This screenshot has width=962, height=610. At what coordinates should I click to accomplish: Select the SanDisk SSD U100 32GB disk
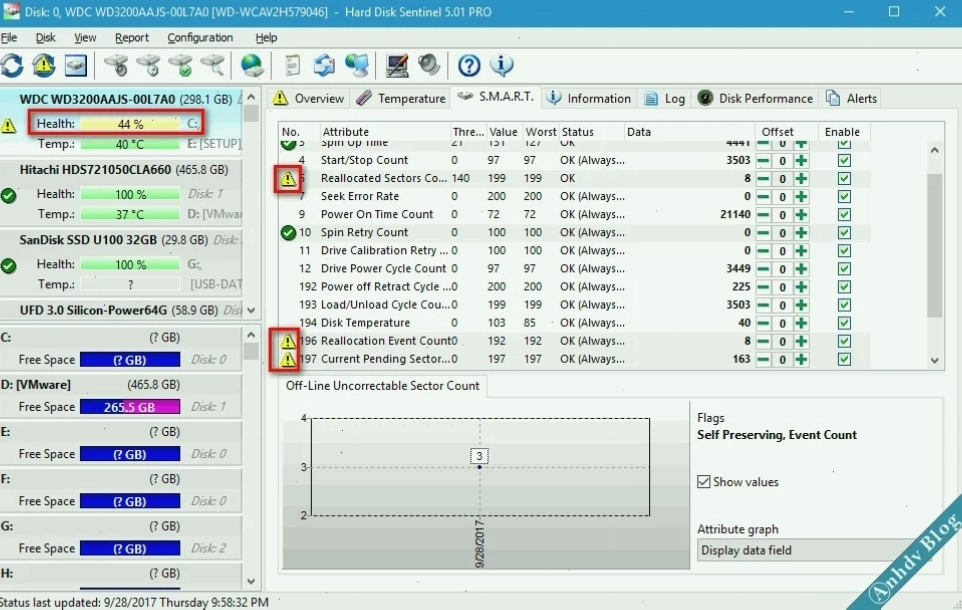pyautogui.click(x=121, y=263)
